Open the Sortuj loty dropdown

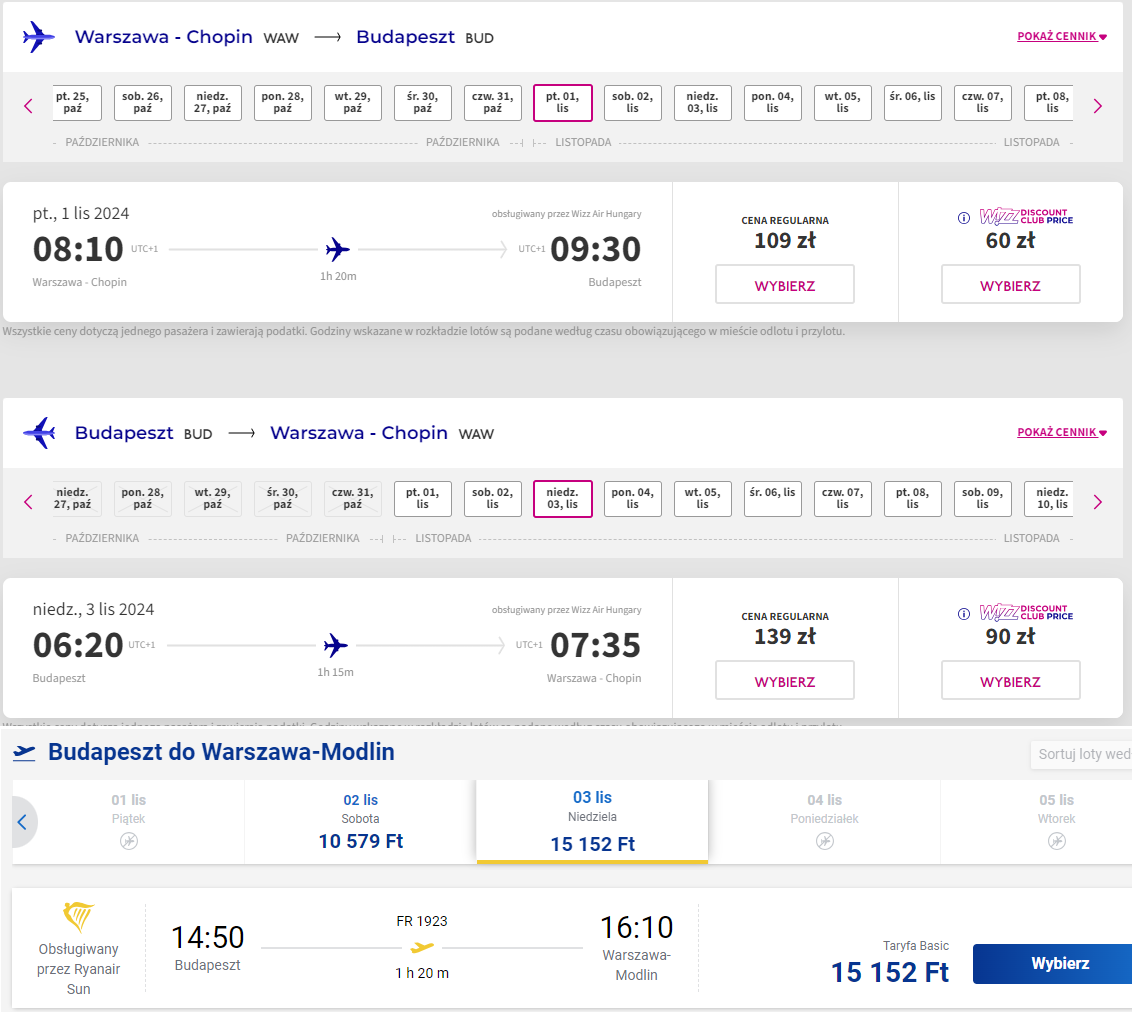[x=1081, y=754]
